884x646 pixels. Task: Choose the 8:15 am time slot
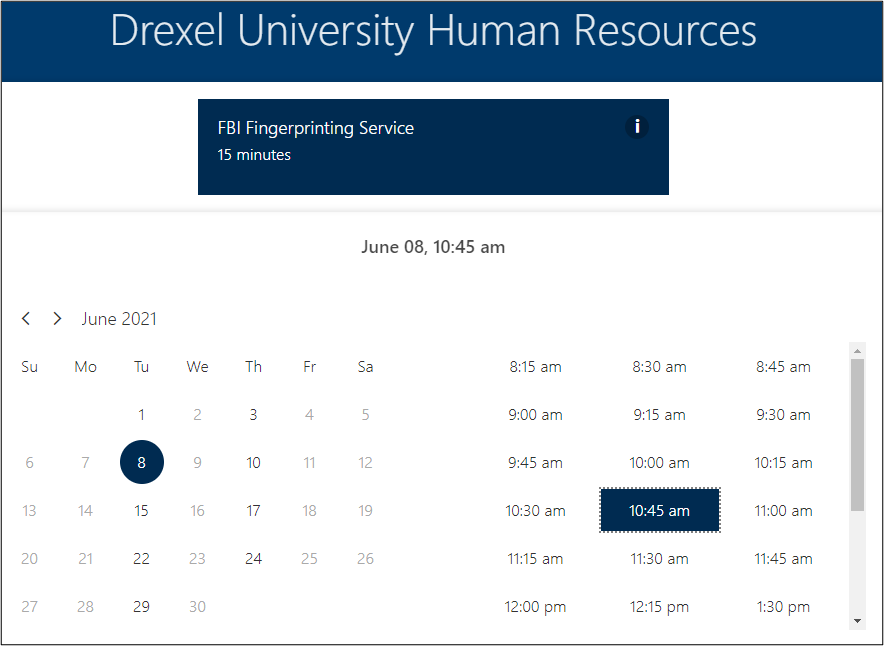click(x=535, y=367)
